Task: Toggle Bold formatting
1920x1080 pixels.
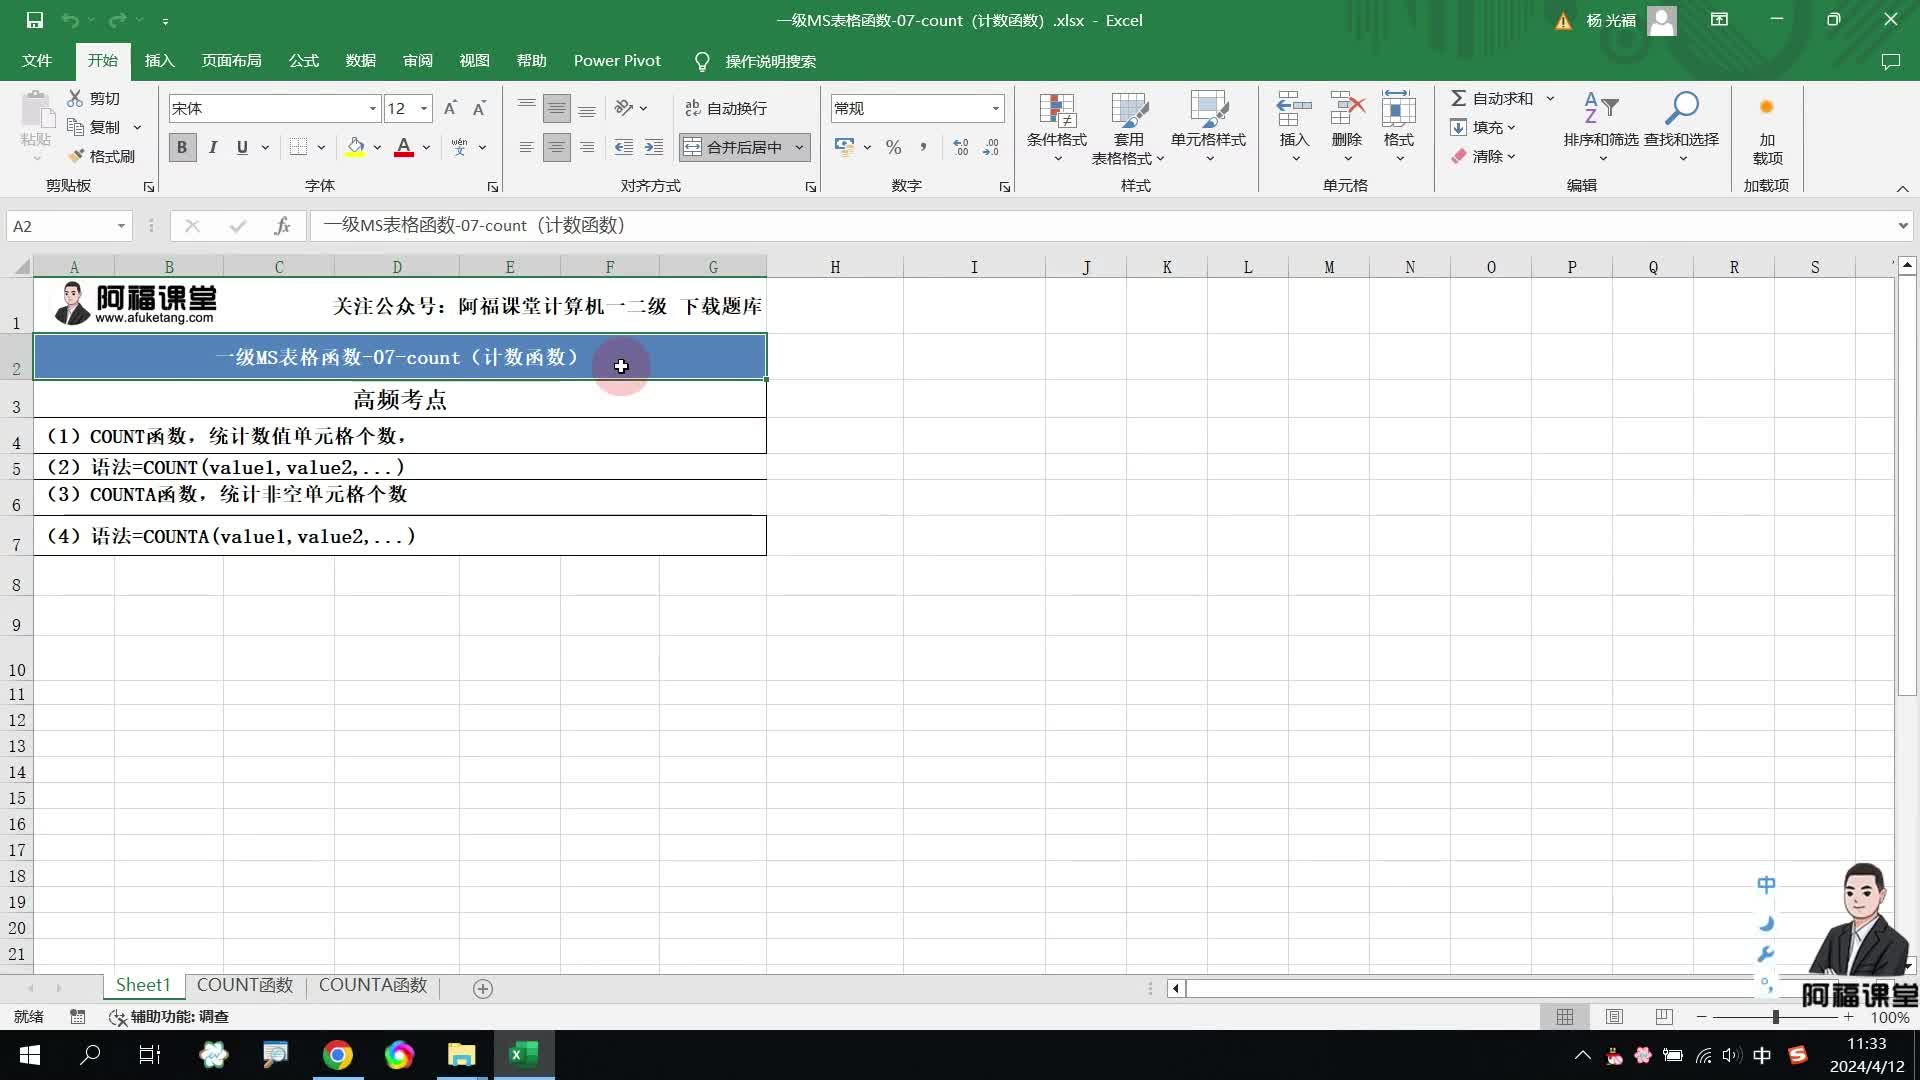Action: (x=182, y=147)
